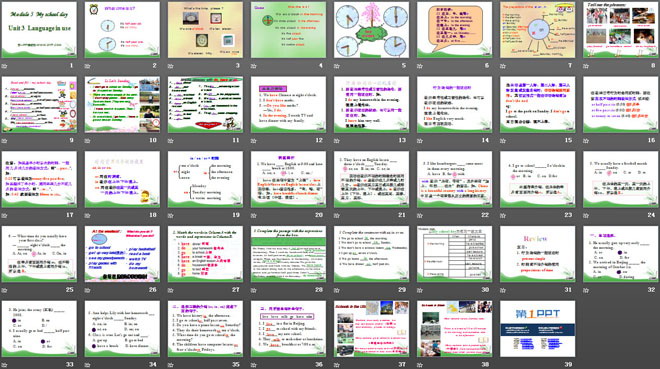Image resolution: width=660 pixels, height=369 pixels.
Task: Select slide 9 fill-in-the-blank school day thumbnail
Action: 39,105
